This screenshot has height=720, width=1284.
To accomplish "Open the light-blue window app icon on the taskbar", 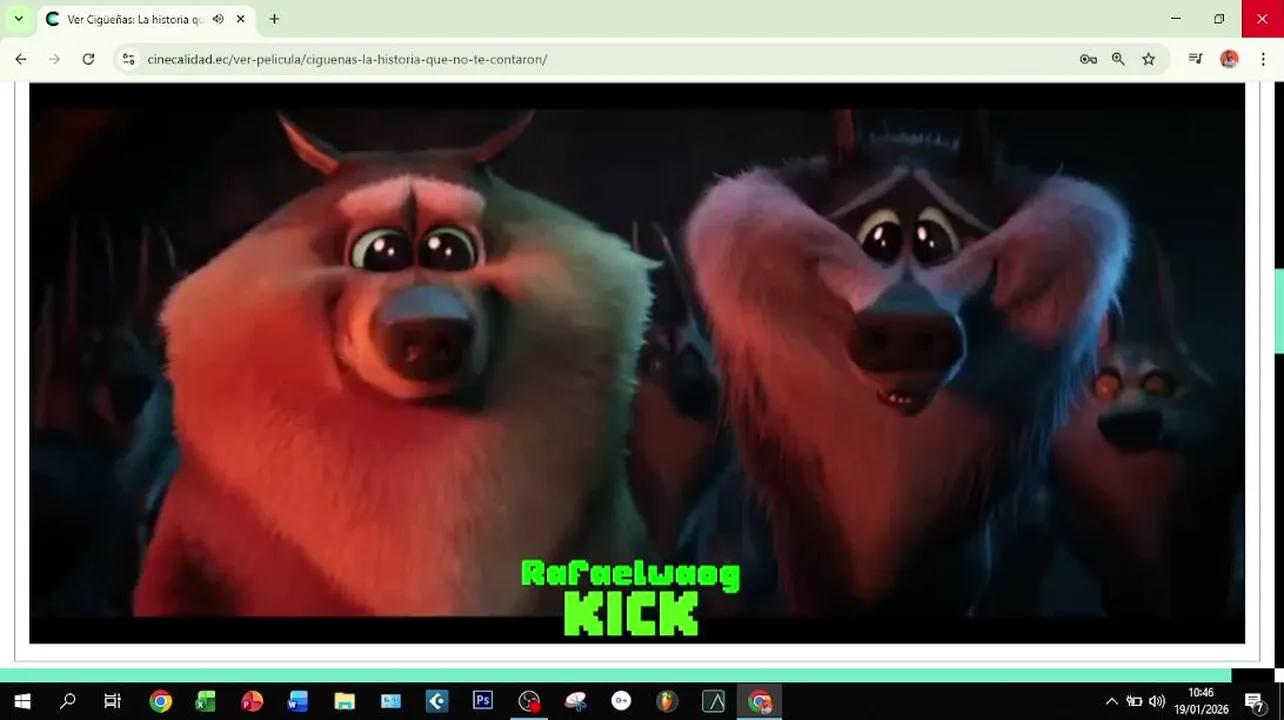I will 391,701.
